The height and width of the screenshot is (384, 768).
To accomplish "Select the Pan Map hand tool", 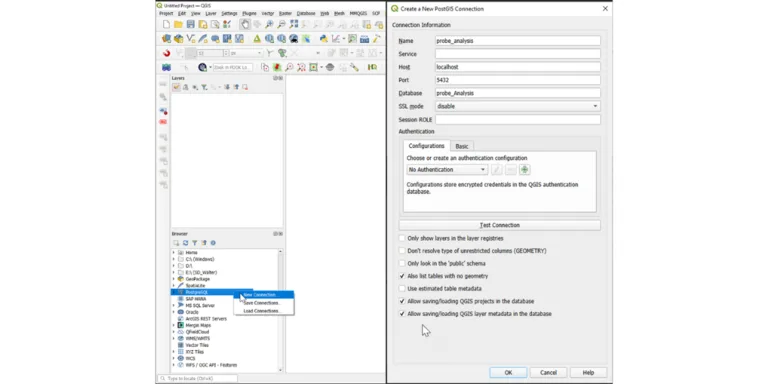I will click(x=245, y=24).
